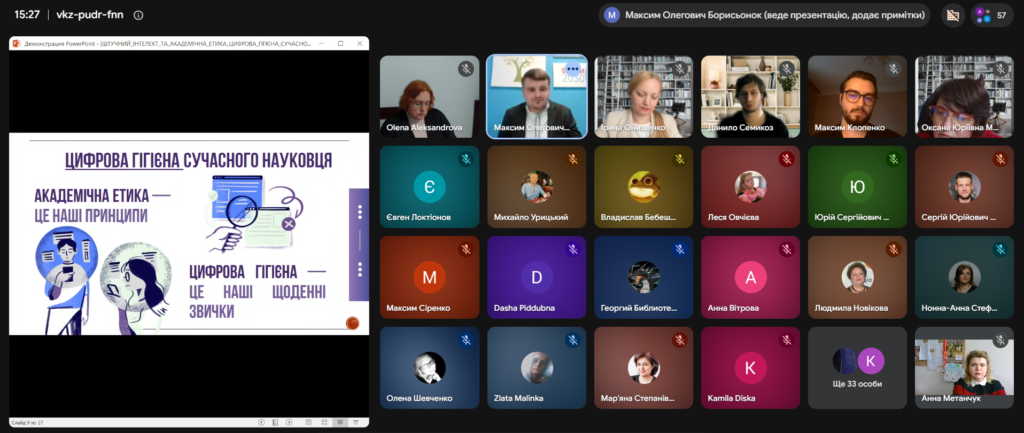1024x433 pixels.
Task: Click the notes page icon between slide arrows
Action: (276, 423)
